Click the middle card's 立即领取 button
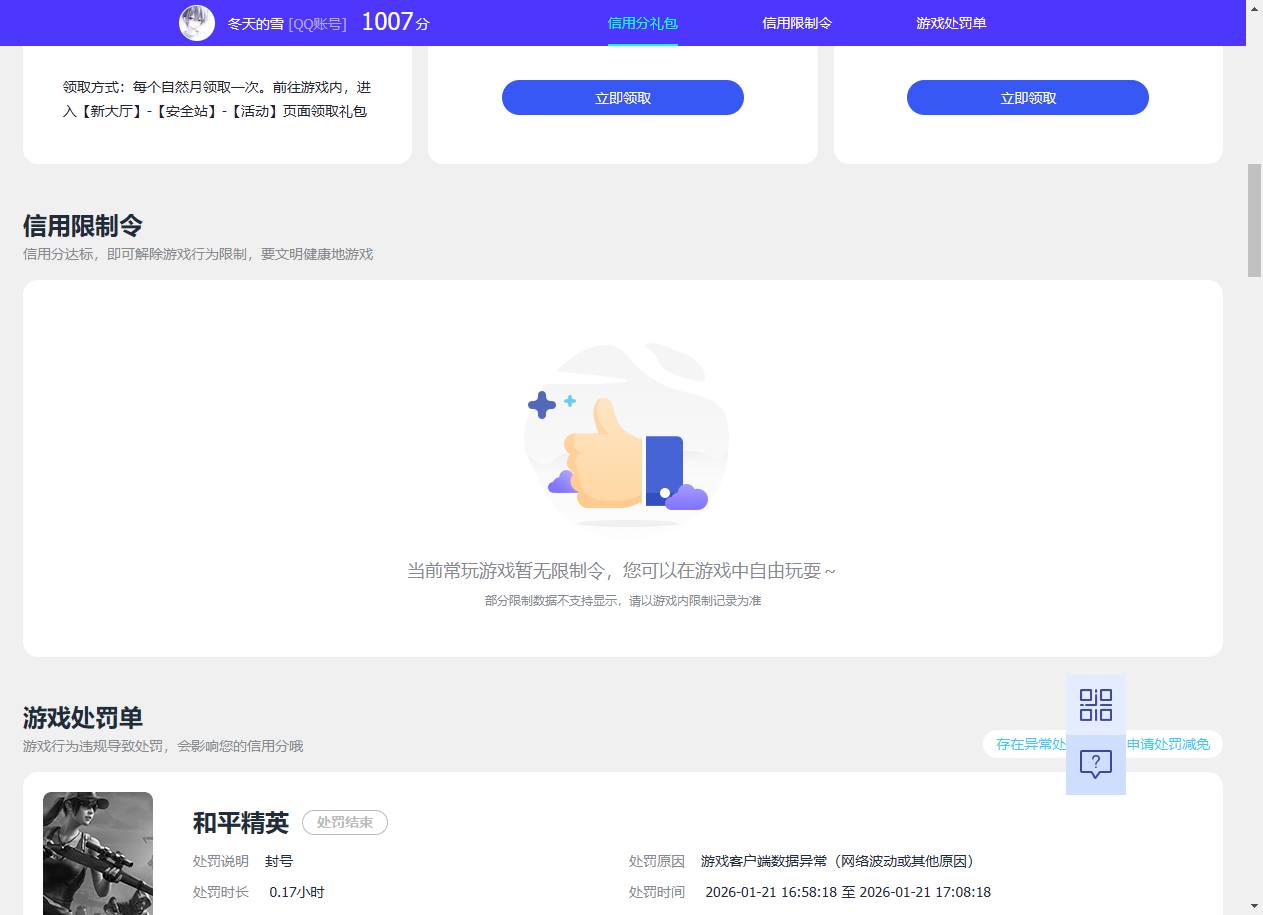 click(623, 98)
